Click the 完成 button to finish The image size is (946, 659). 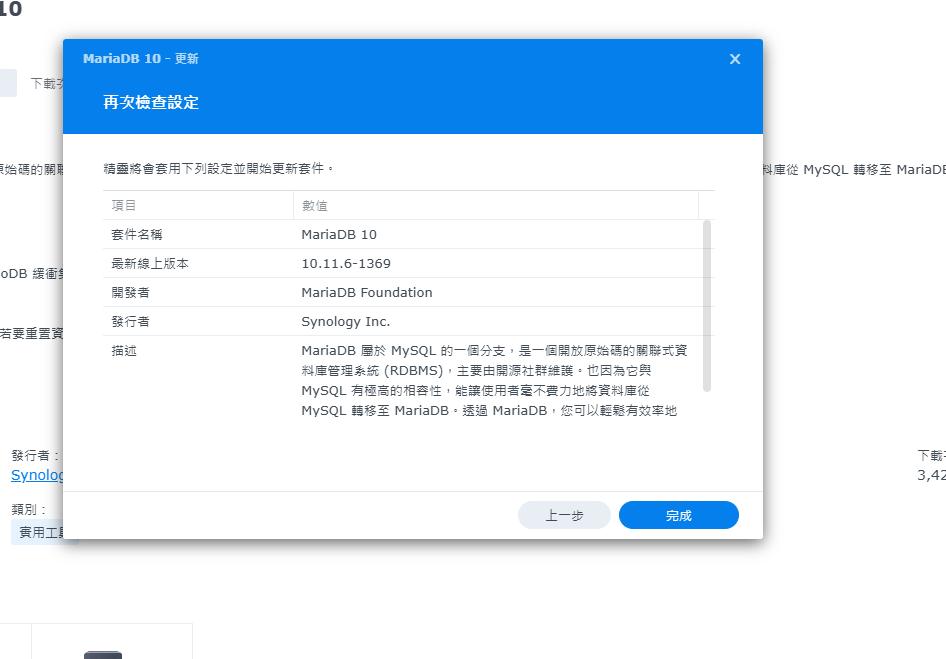[x=679, y=515]
